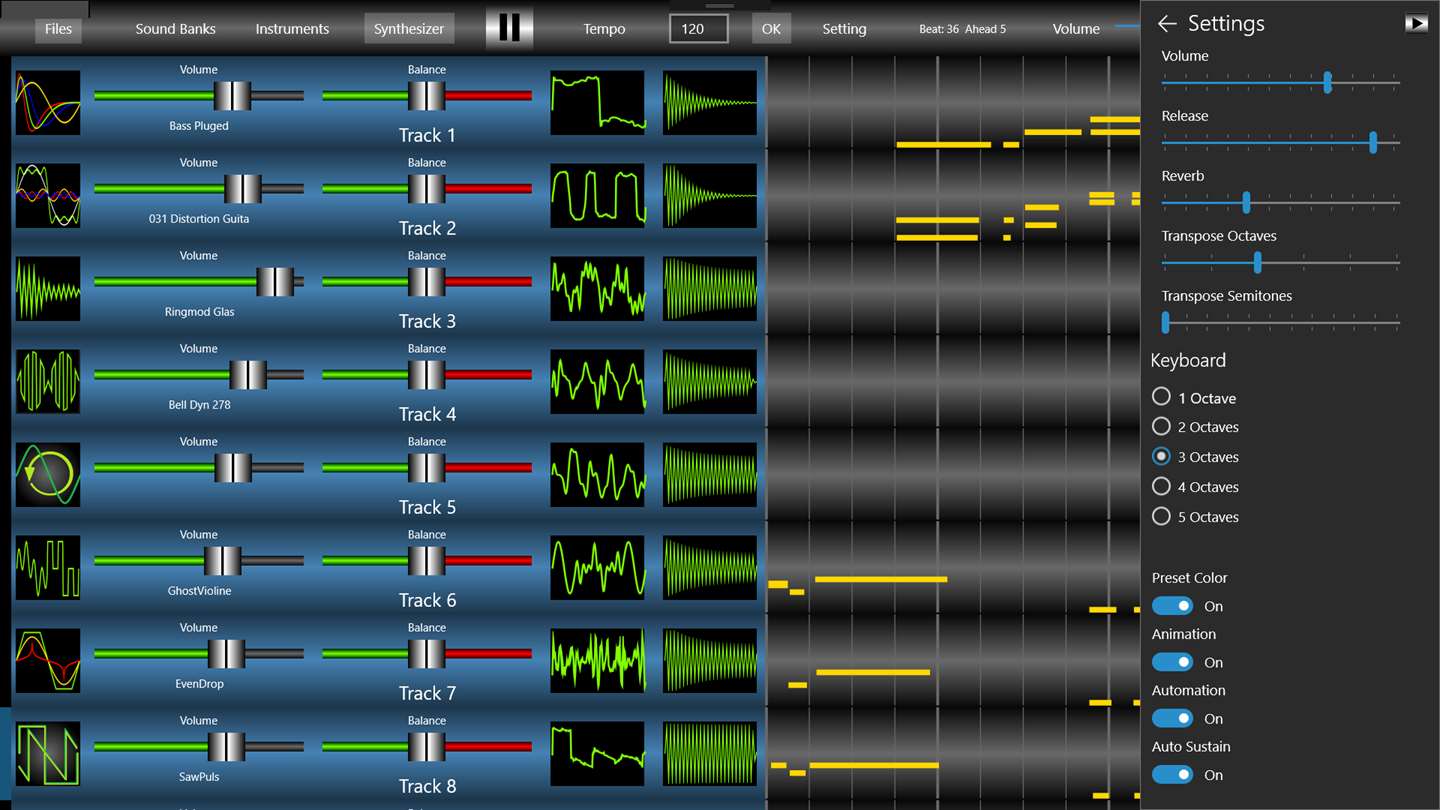Open Track 3 envelope display

[710, 288]
